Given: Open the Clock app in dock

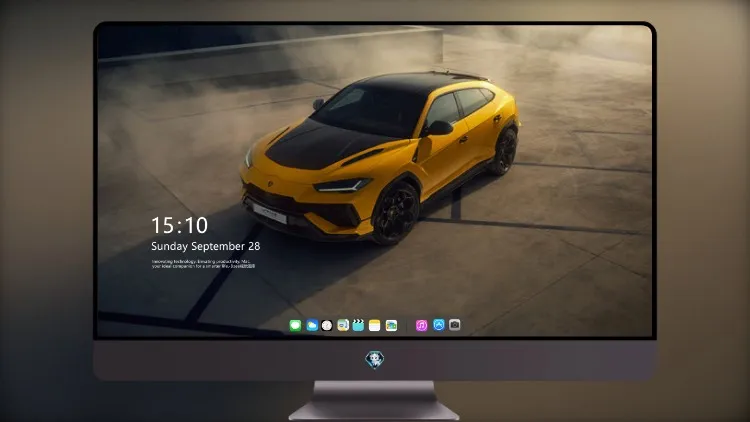Looking at the screenshot, I should point(327,325).
